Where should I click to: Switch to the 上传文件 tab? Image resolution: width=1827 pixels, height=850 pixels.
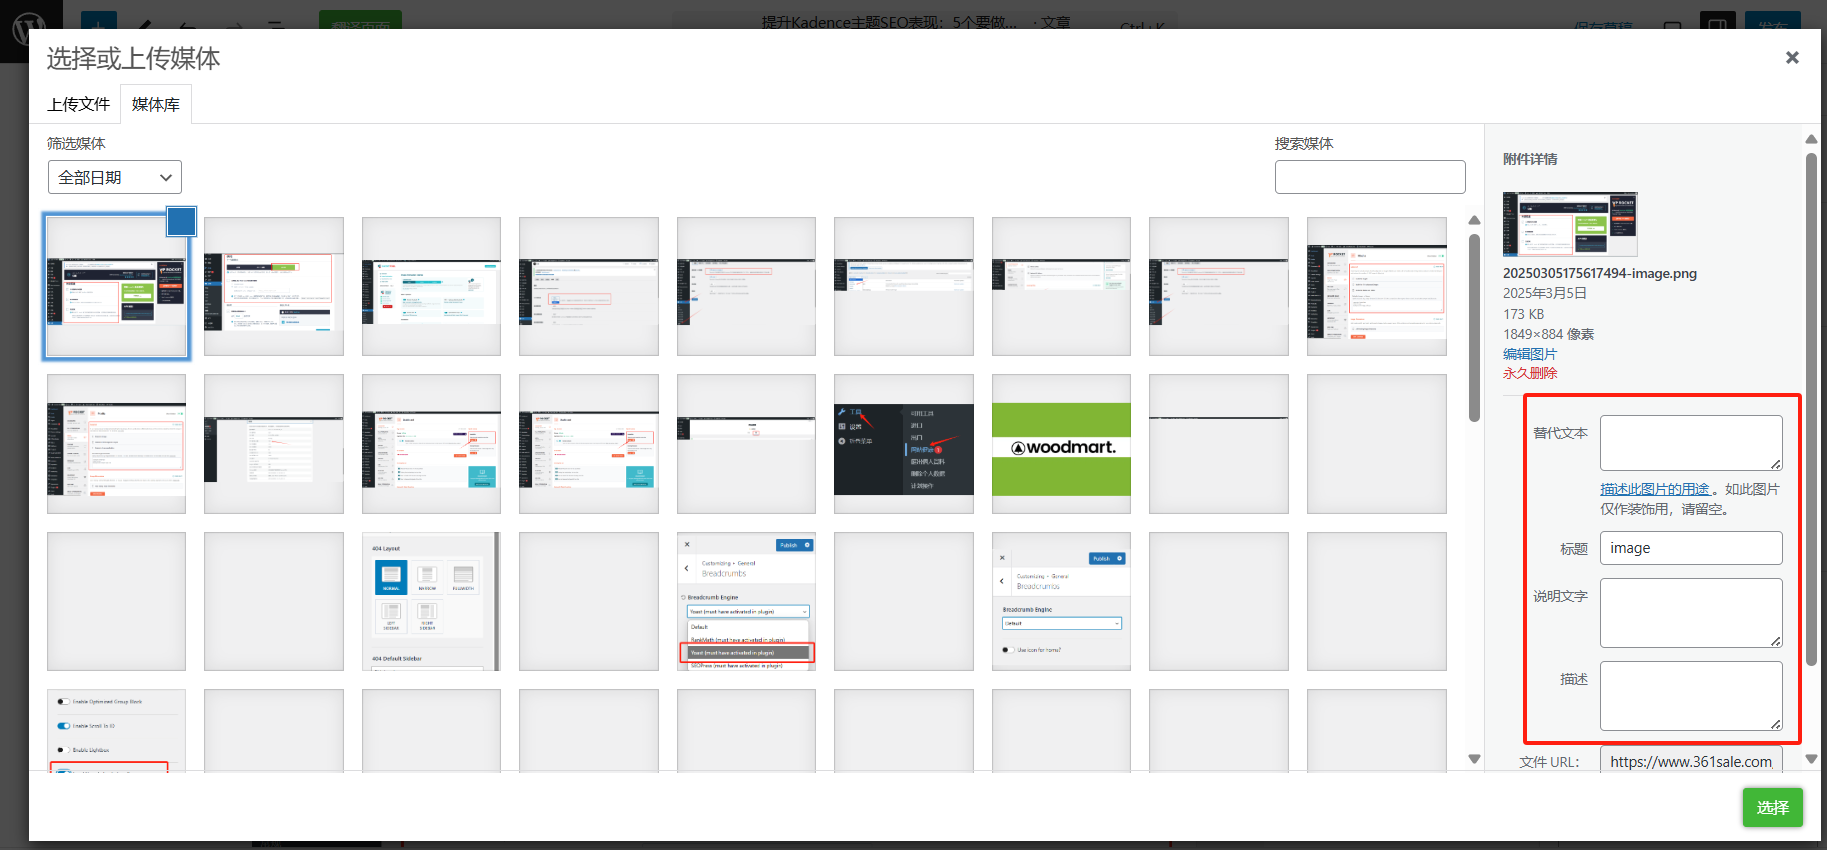(78, 104)
